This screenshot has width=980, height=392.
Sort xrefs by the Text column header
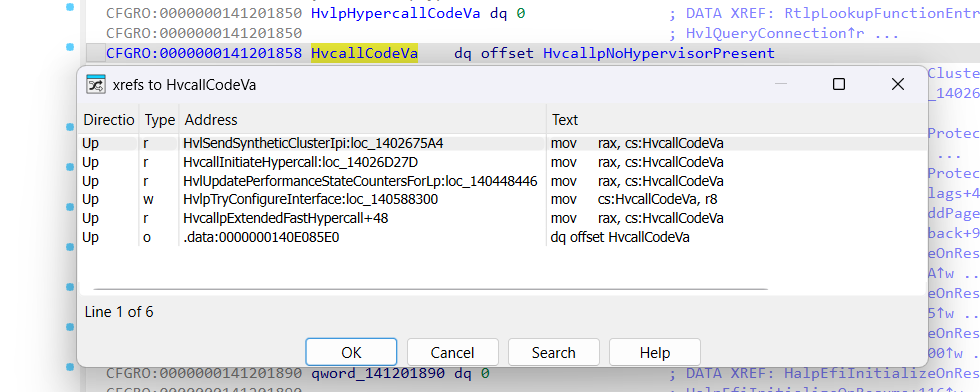tap(736, 119)
